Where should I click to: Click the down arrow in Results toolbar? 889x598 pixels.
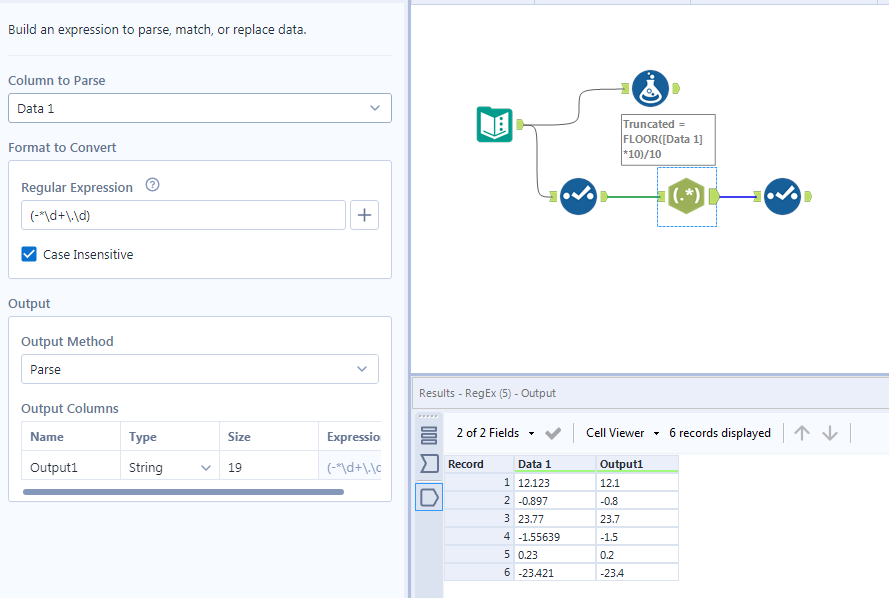pyautogui.click(x=831, y=432)
